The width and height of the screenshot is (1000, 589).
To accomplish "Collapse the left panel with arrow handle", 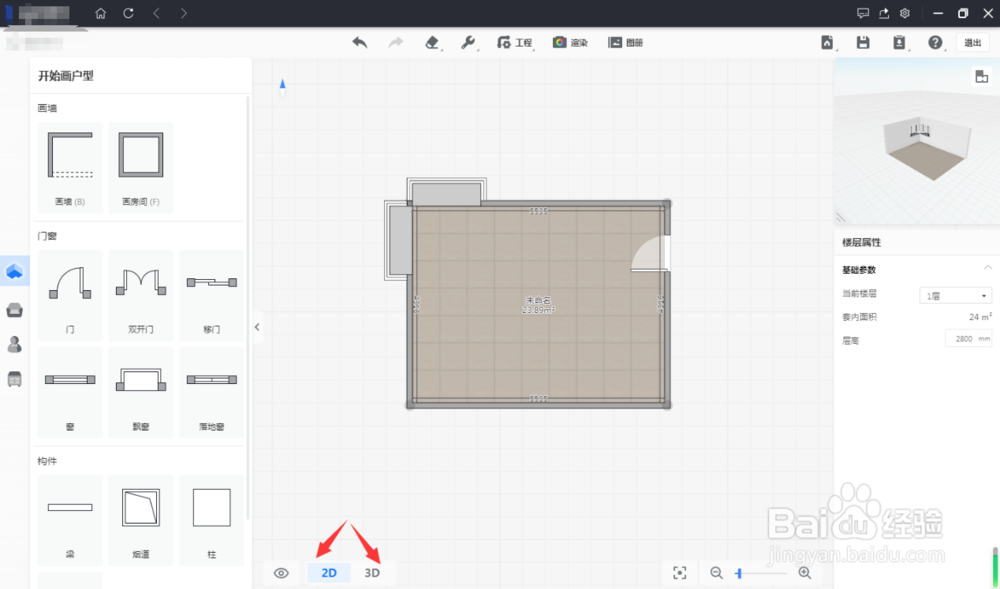I will pyautogui.click(x=257, y=327).
